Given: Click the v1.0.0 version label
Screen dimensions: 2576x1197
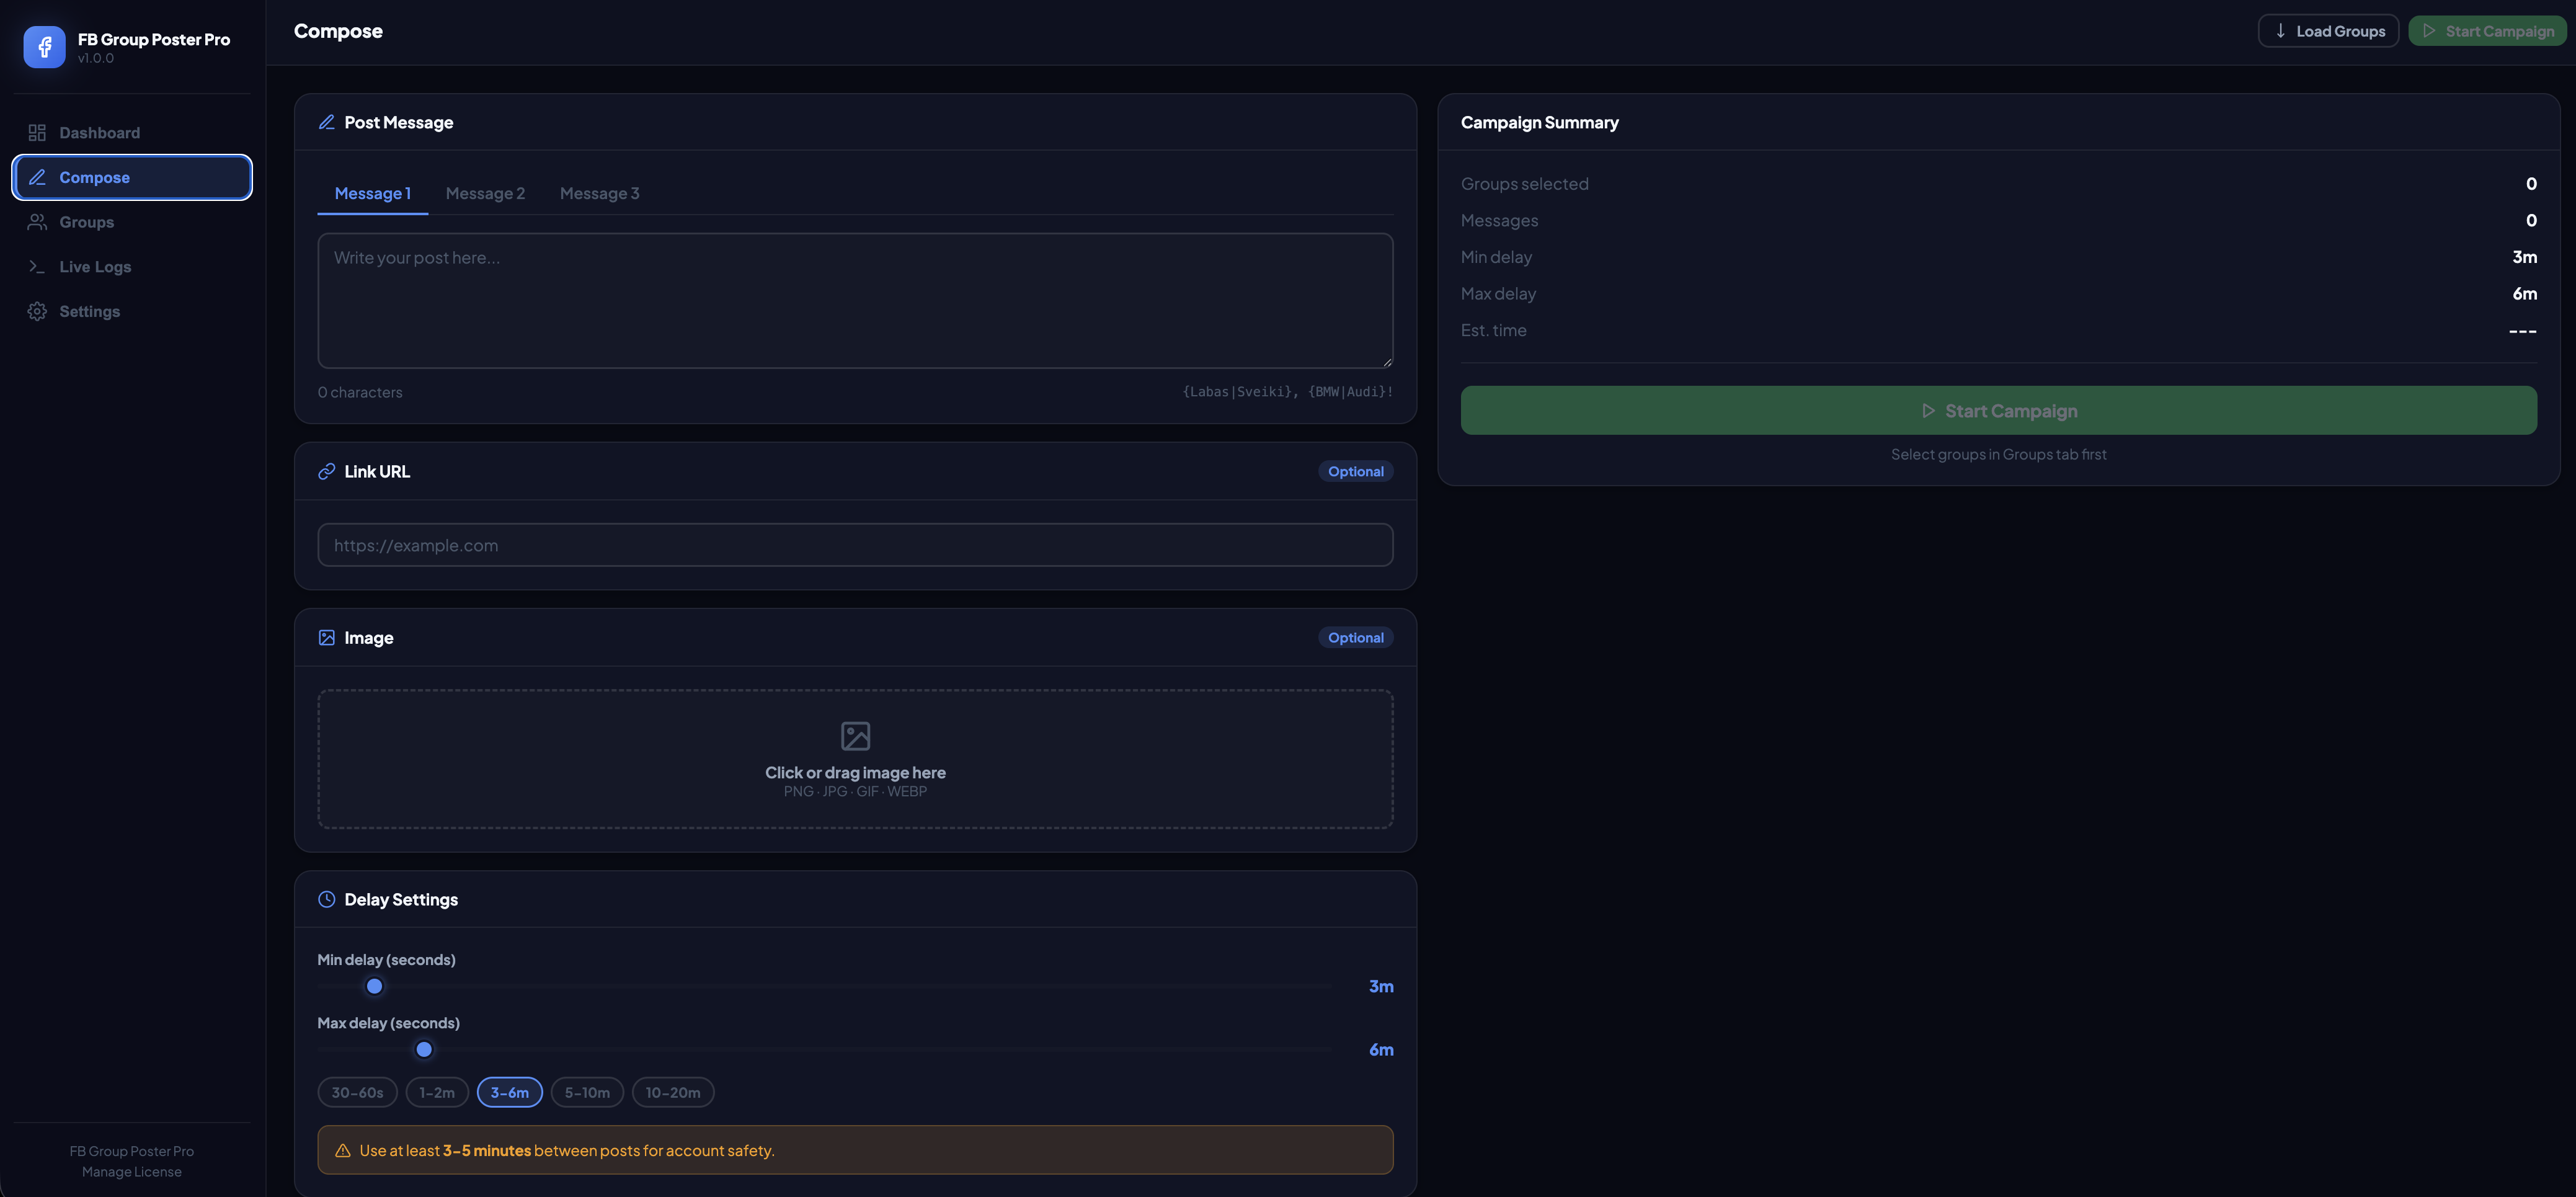Looking at the screenshot, I should pos(95,58).
